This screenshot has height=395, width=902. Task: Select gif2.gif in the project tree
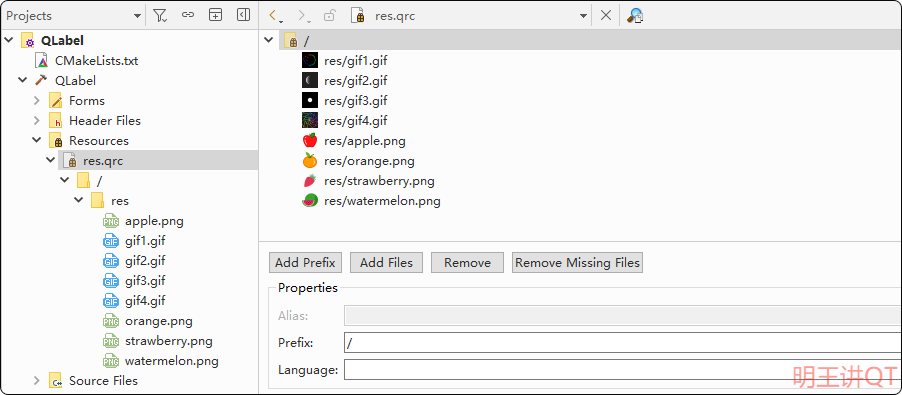coord(145,261)
